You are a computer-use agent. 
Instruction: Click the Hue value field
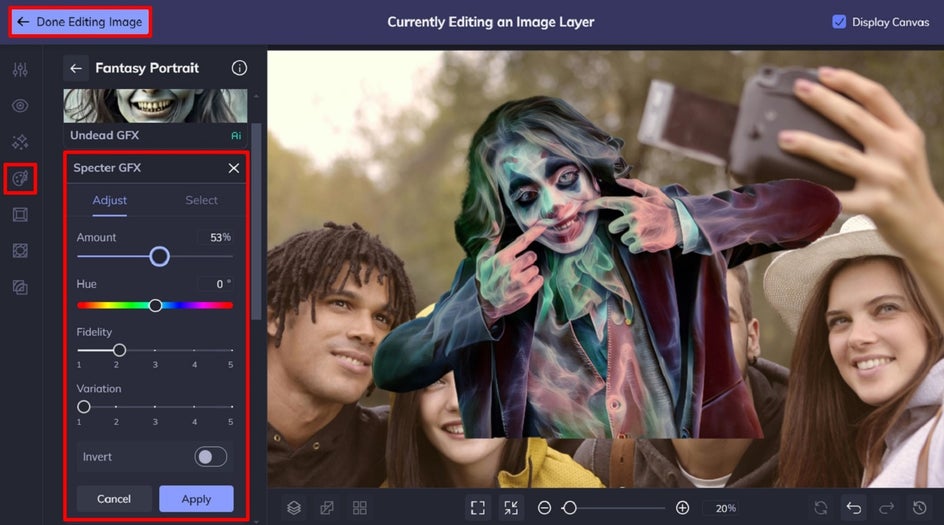coord(217,284)
